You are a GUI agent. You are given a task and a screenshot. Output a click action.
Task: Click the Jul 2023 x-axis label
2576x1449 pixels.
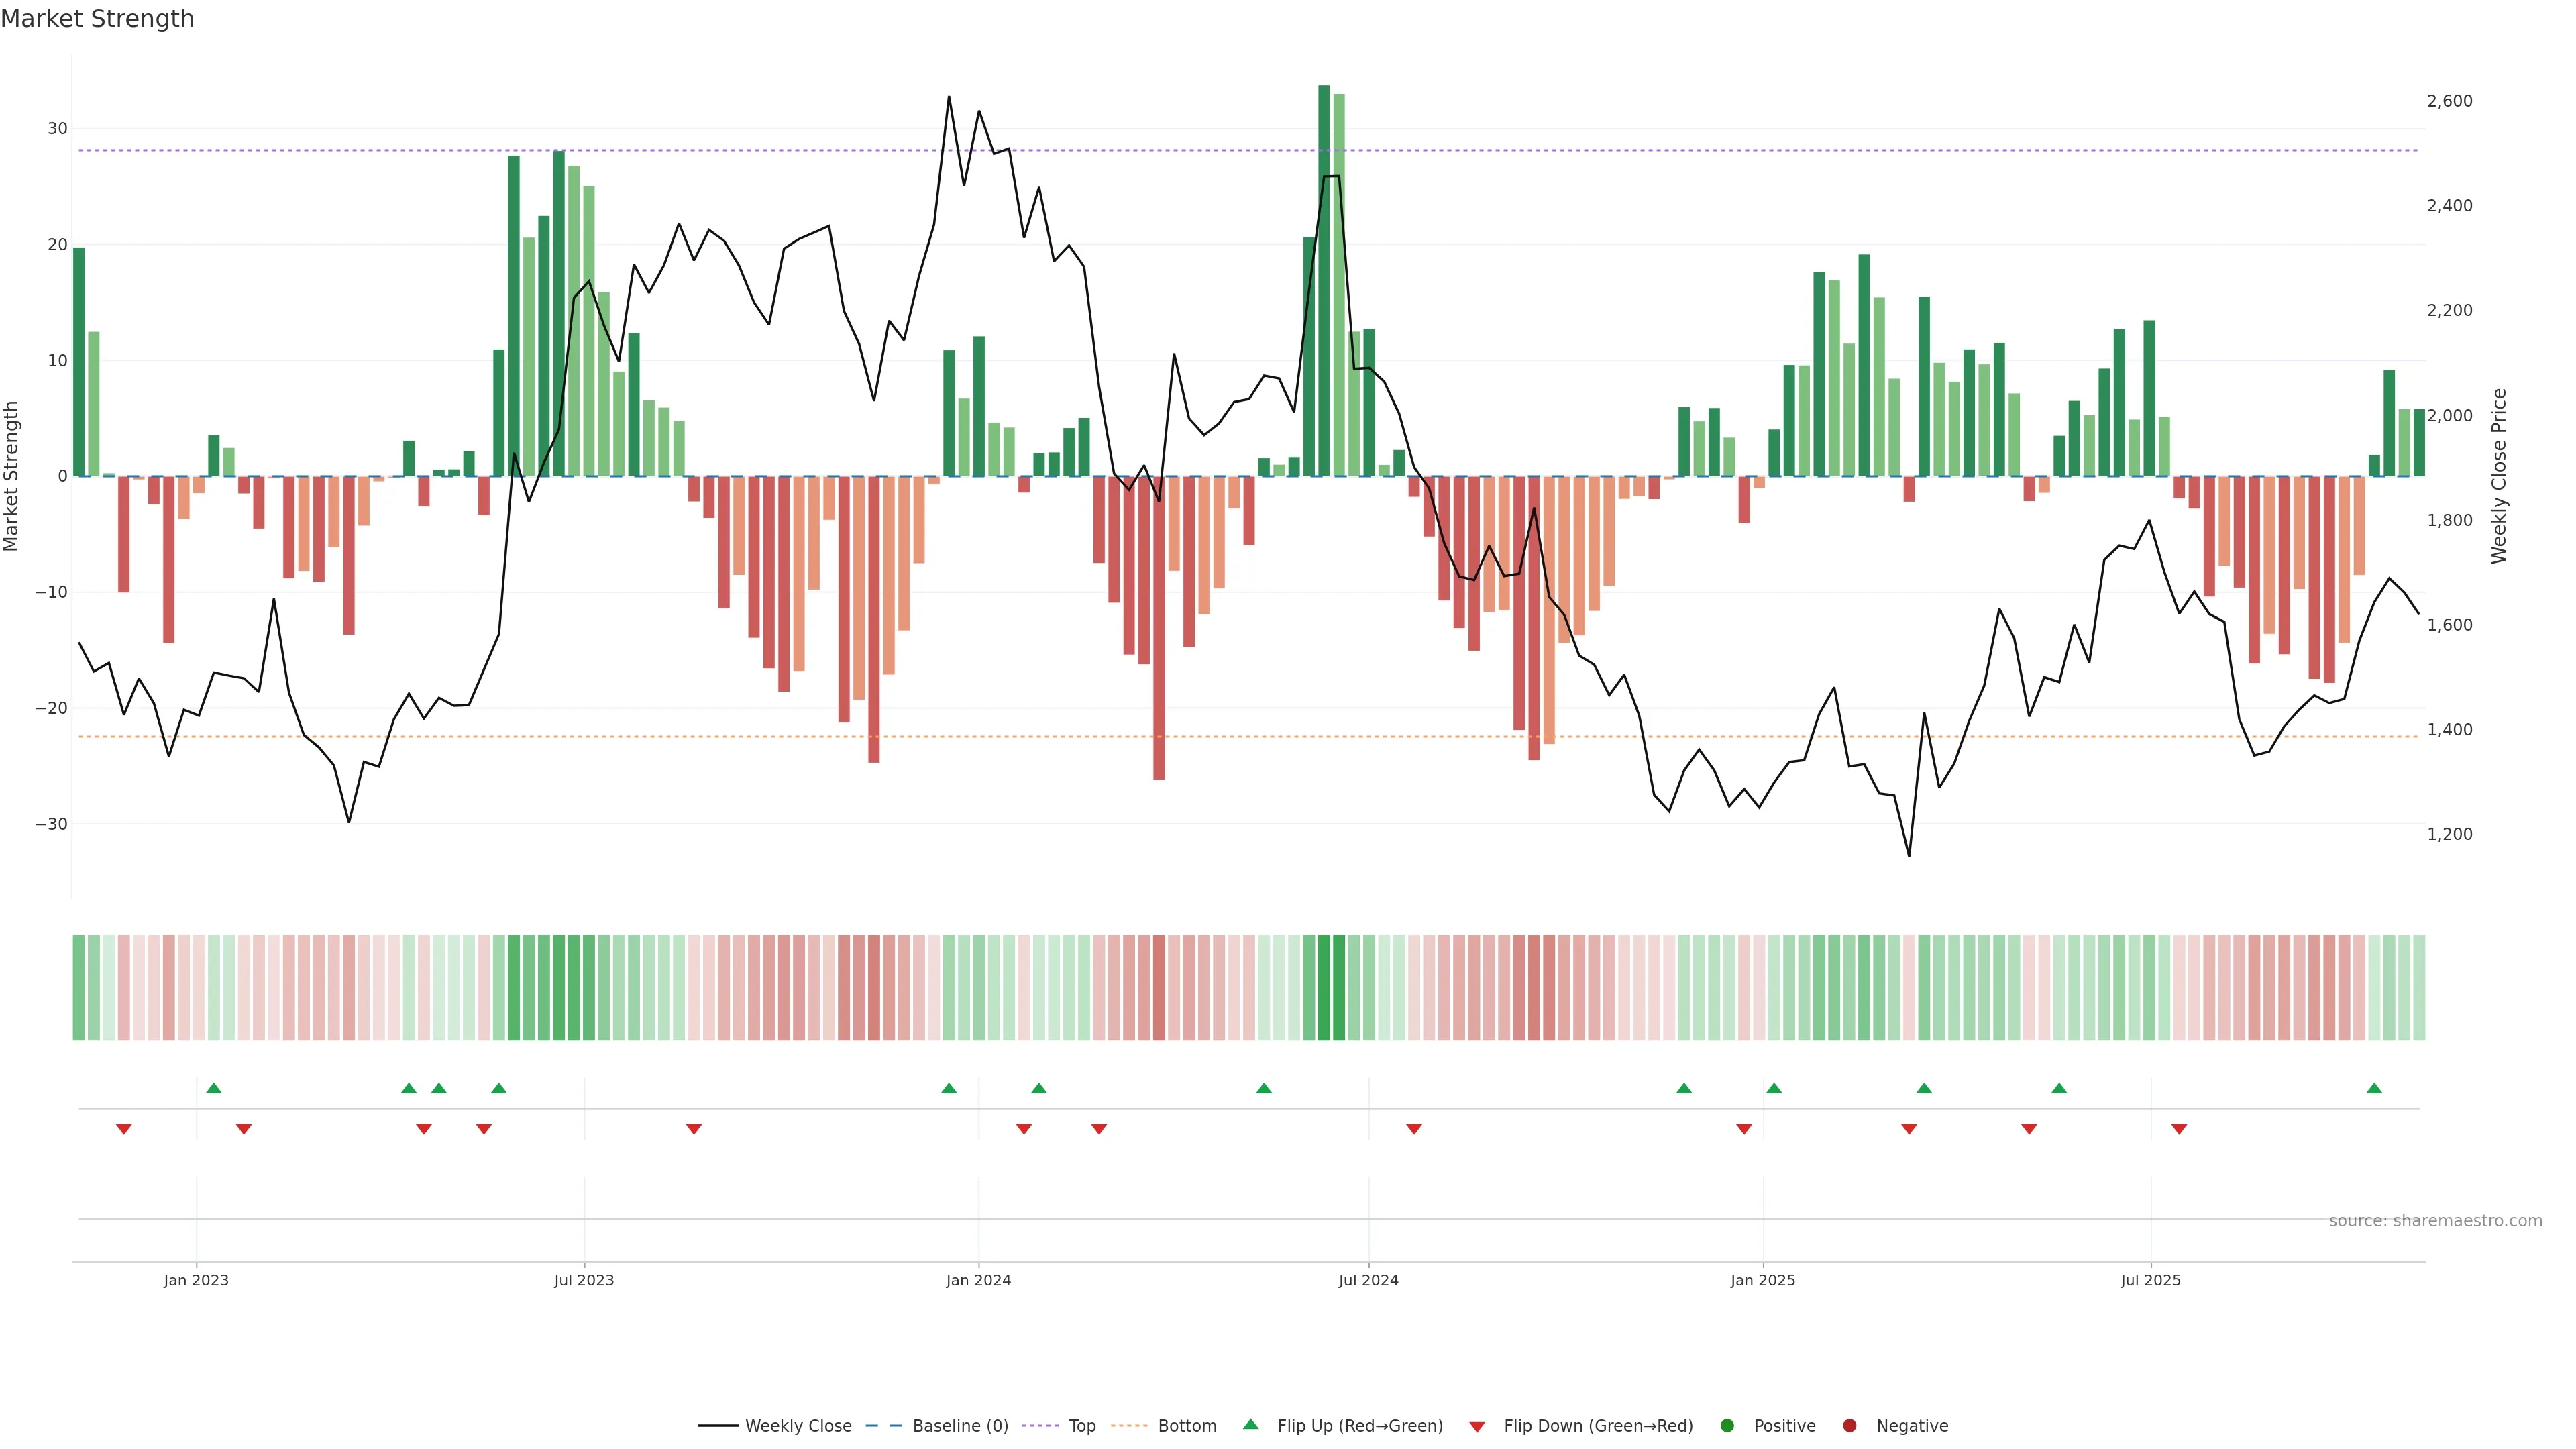[584, 1280]
